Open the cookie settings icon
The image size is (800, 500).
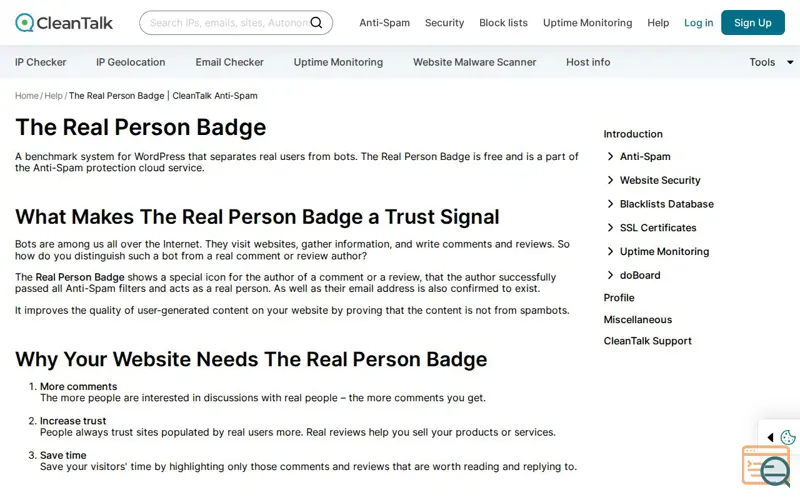click(x=788, y=437)
